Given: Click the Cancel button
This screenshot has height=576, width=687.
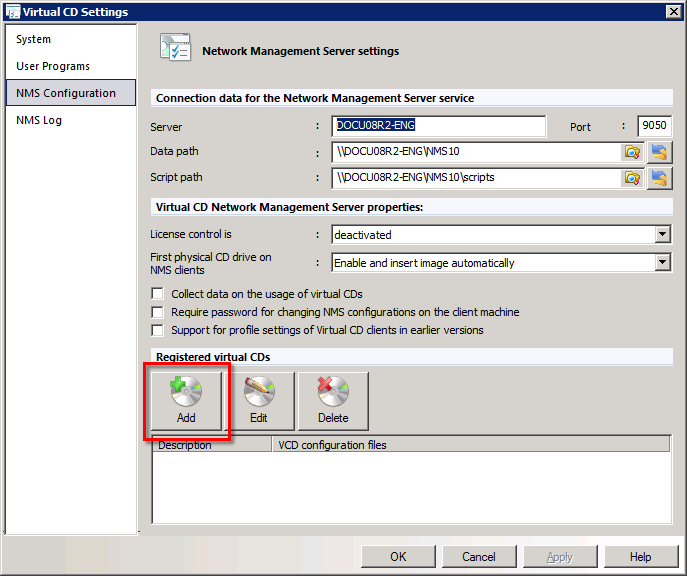Looking at the screenshot, I should tap(479, 556).
